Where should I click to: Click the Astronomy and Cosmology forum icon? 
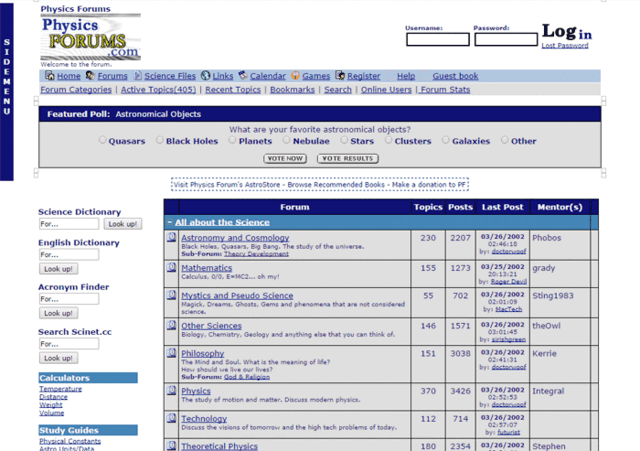click(x=171, y=237)
